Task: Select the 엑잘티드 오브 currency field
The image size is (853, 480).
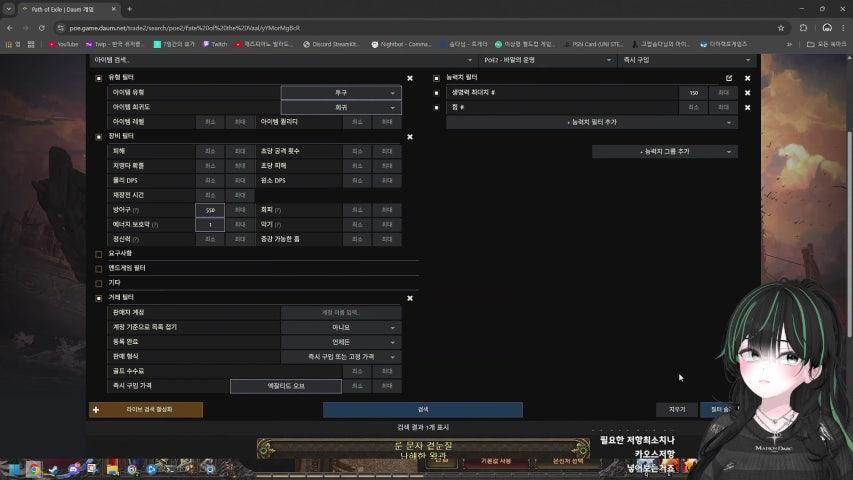Action: point(286,386)
